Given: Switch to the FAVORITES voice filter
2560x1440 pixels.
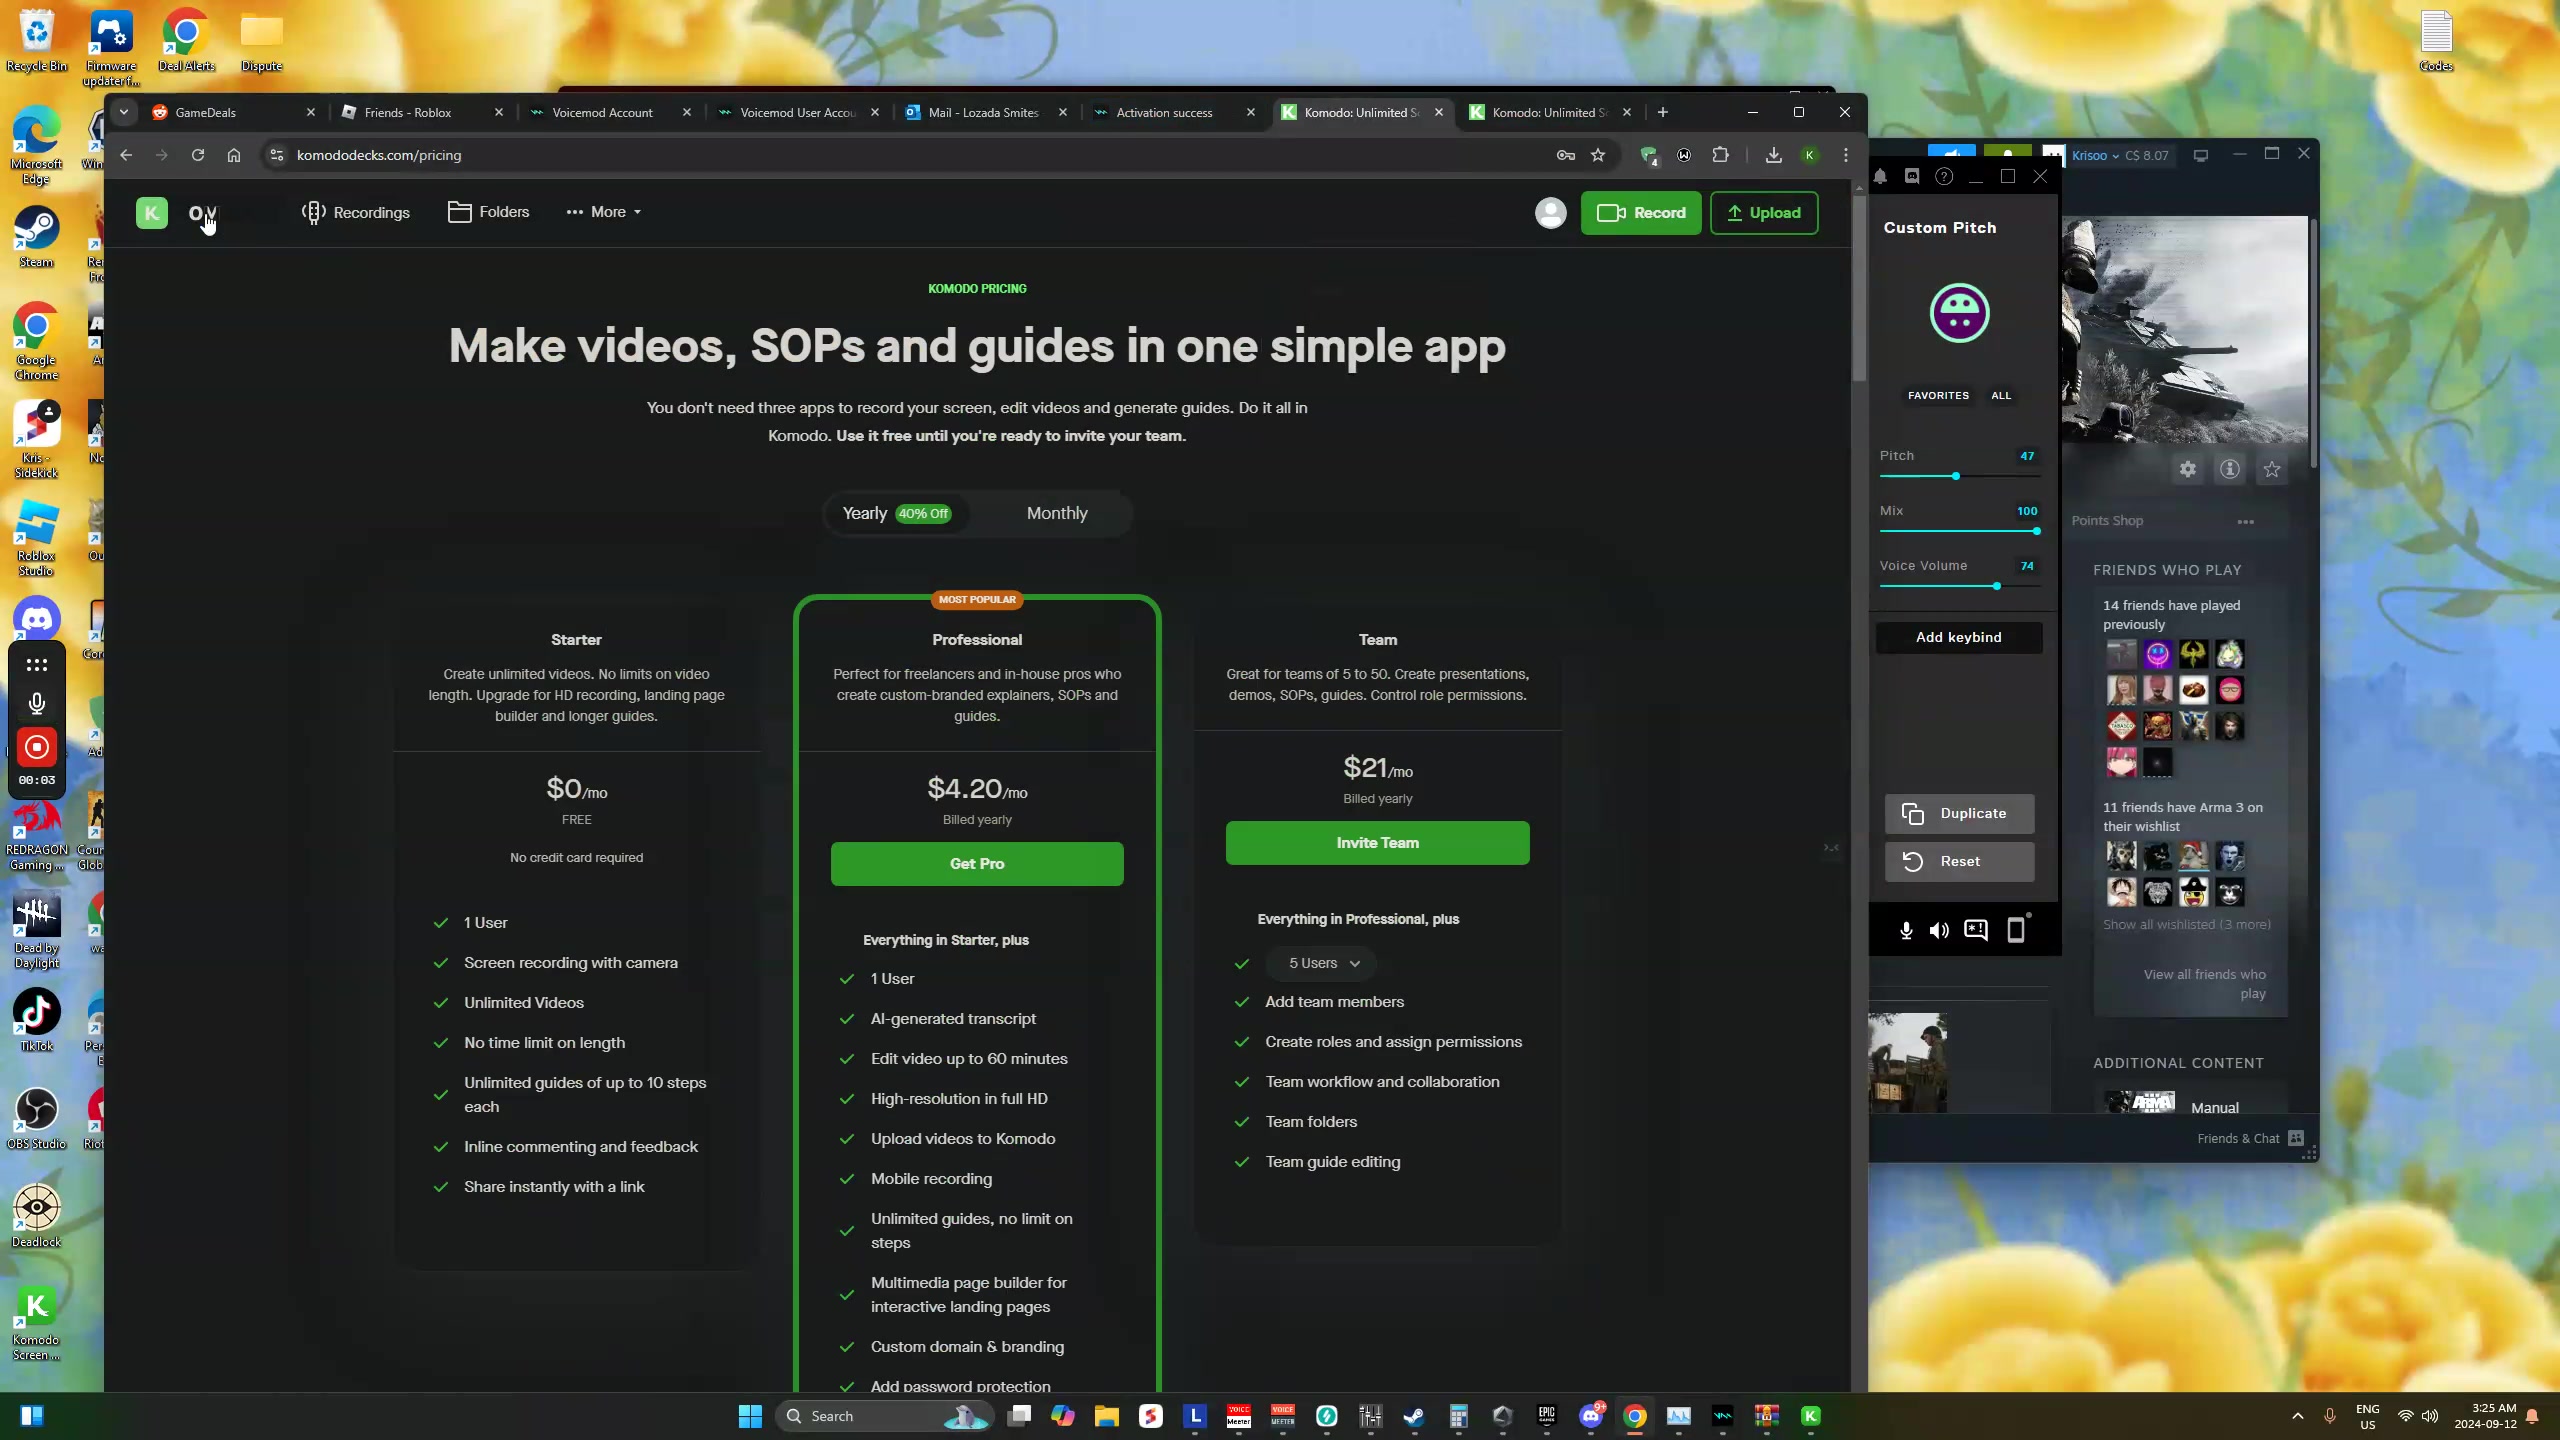Looking at the screenshot, I should pos(1938,396).
